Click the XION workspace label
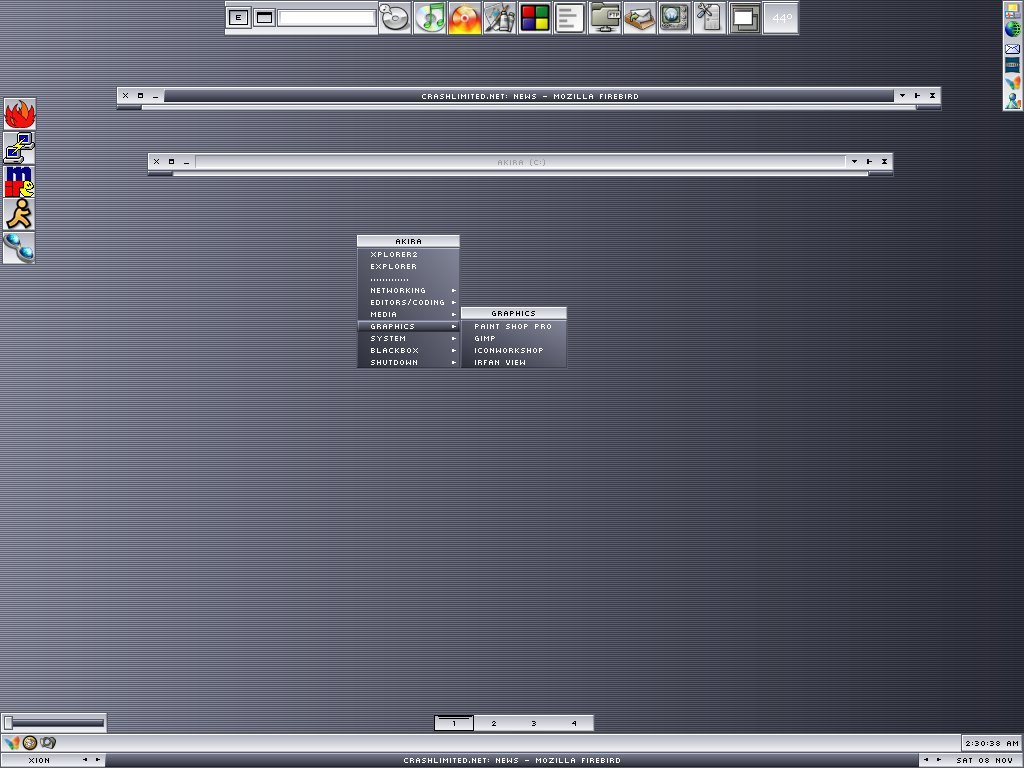Screen dimensions: 1024x768 (x=39, y=760)
